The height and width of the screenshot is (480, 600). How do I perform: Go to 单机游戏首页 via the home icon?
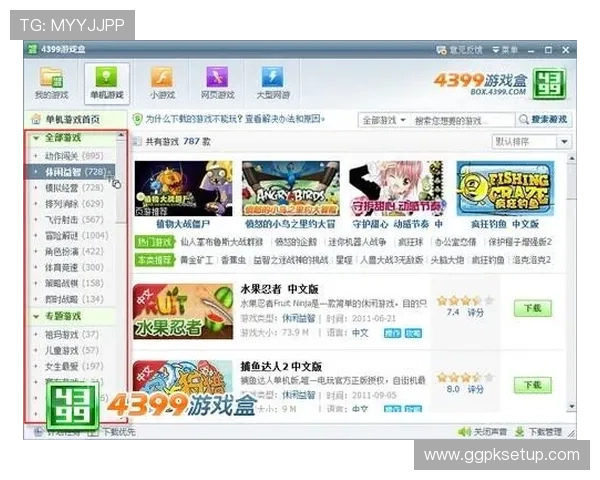pos(36,119)
